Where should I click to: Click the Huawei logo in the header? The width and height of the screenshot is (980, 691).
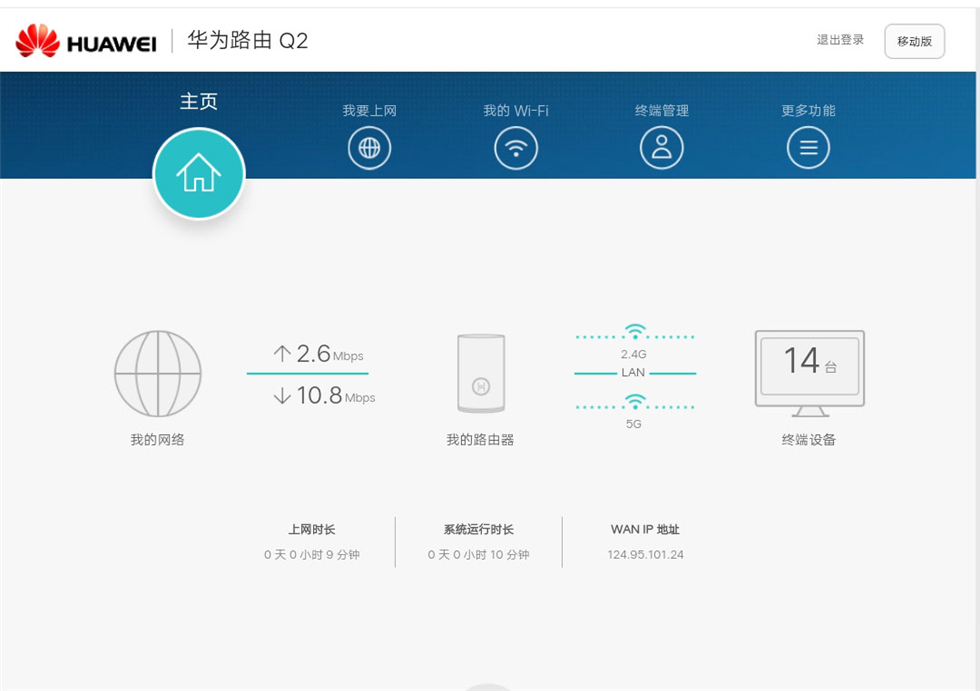[86, 41]
